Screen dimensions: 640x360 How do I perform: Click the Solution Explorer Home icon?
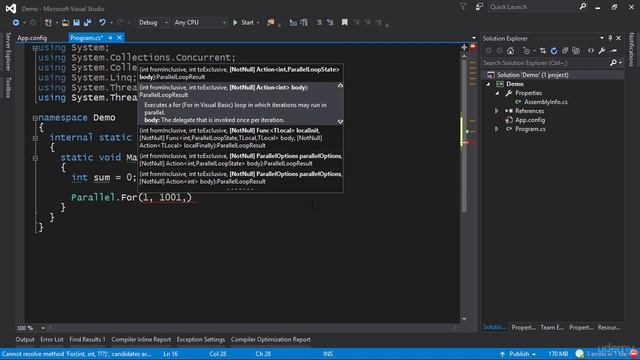click(x=511, y=51)
